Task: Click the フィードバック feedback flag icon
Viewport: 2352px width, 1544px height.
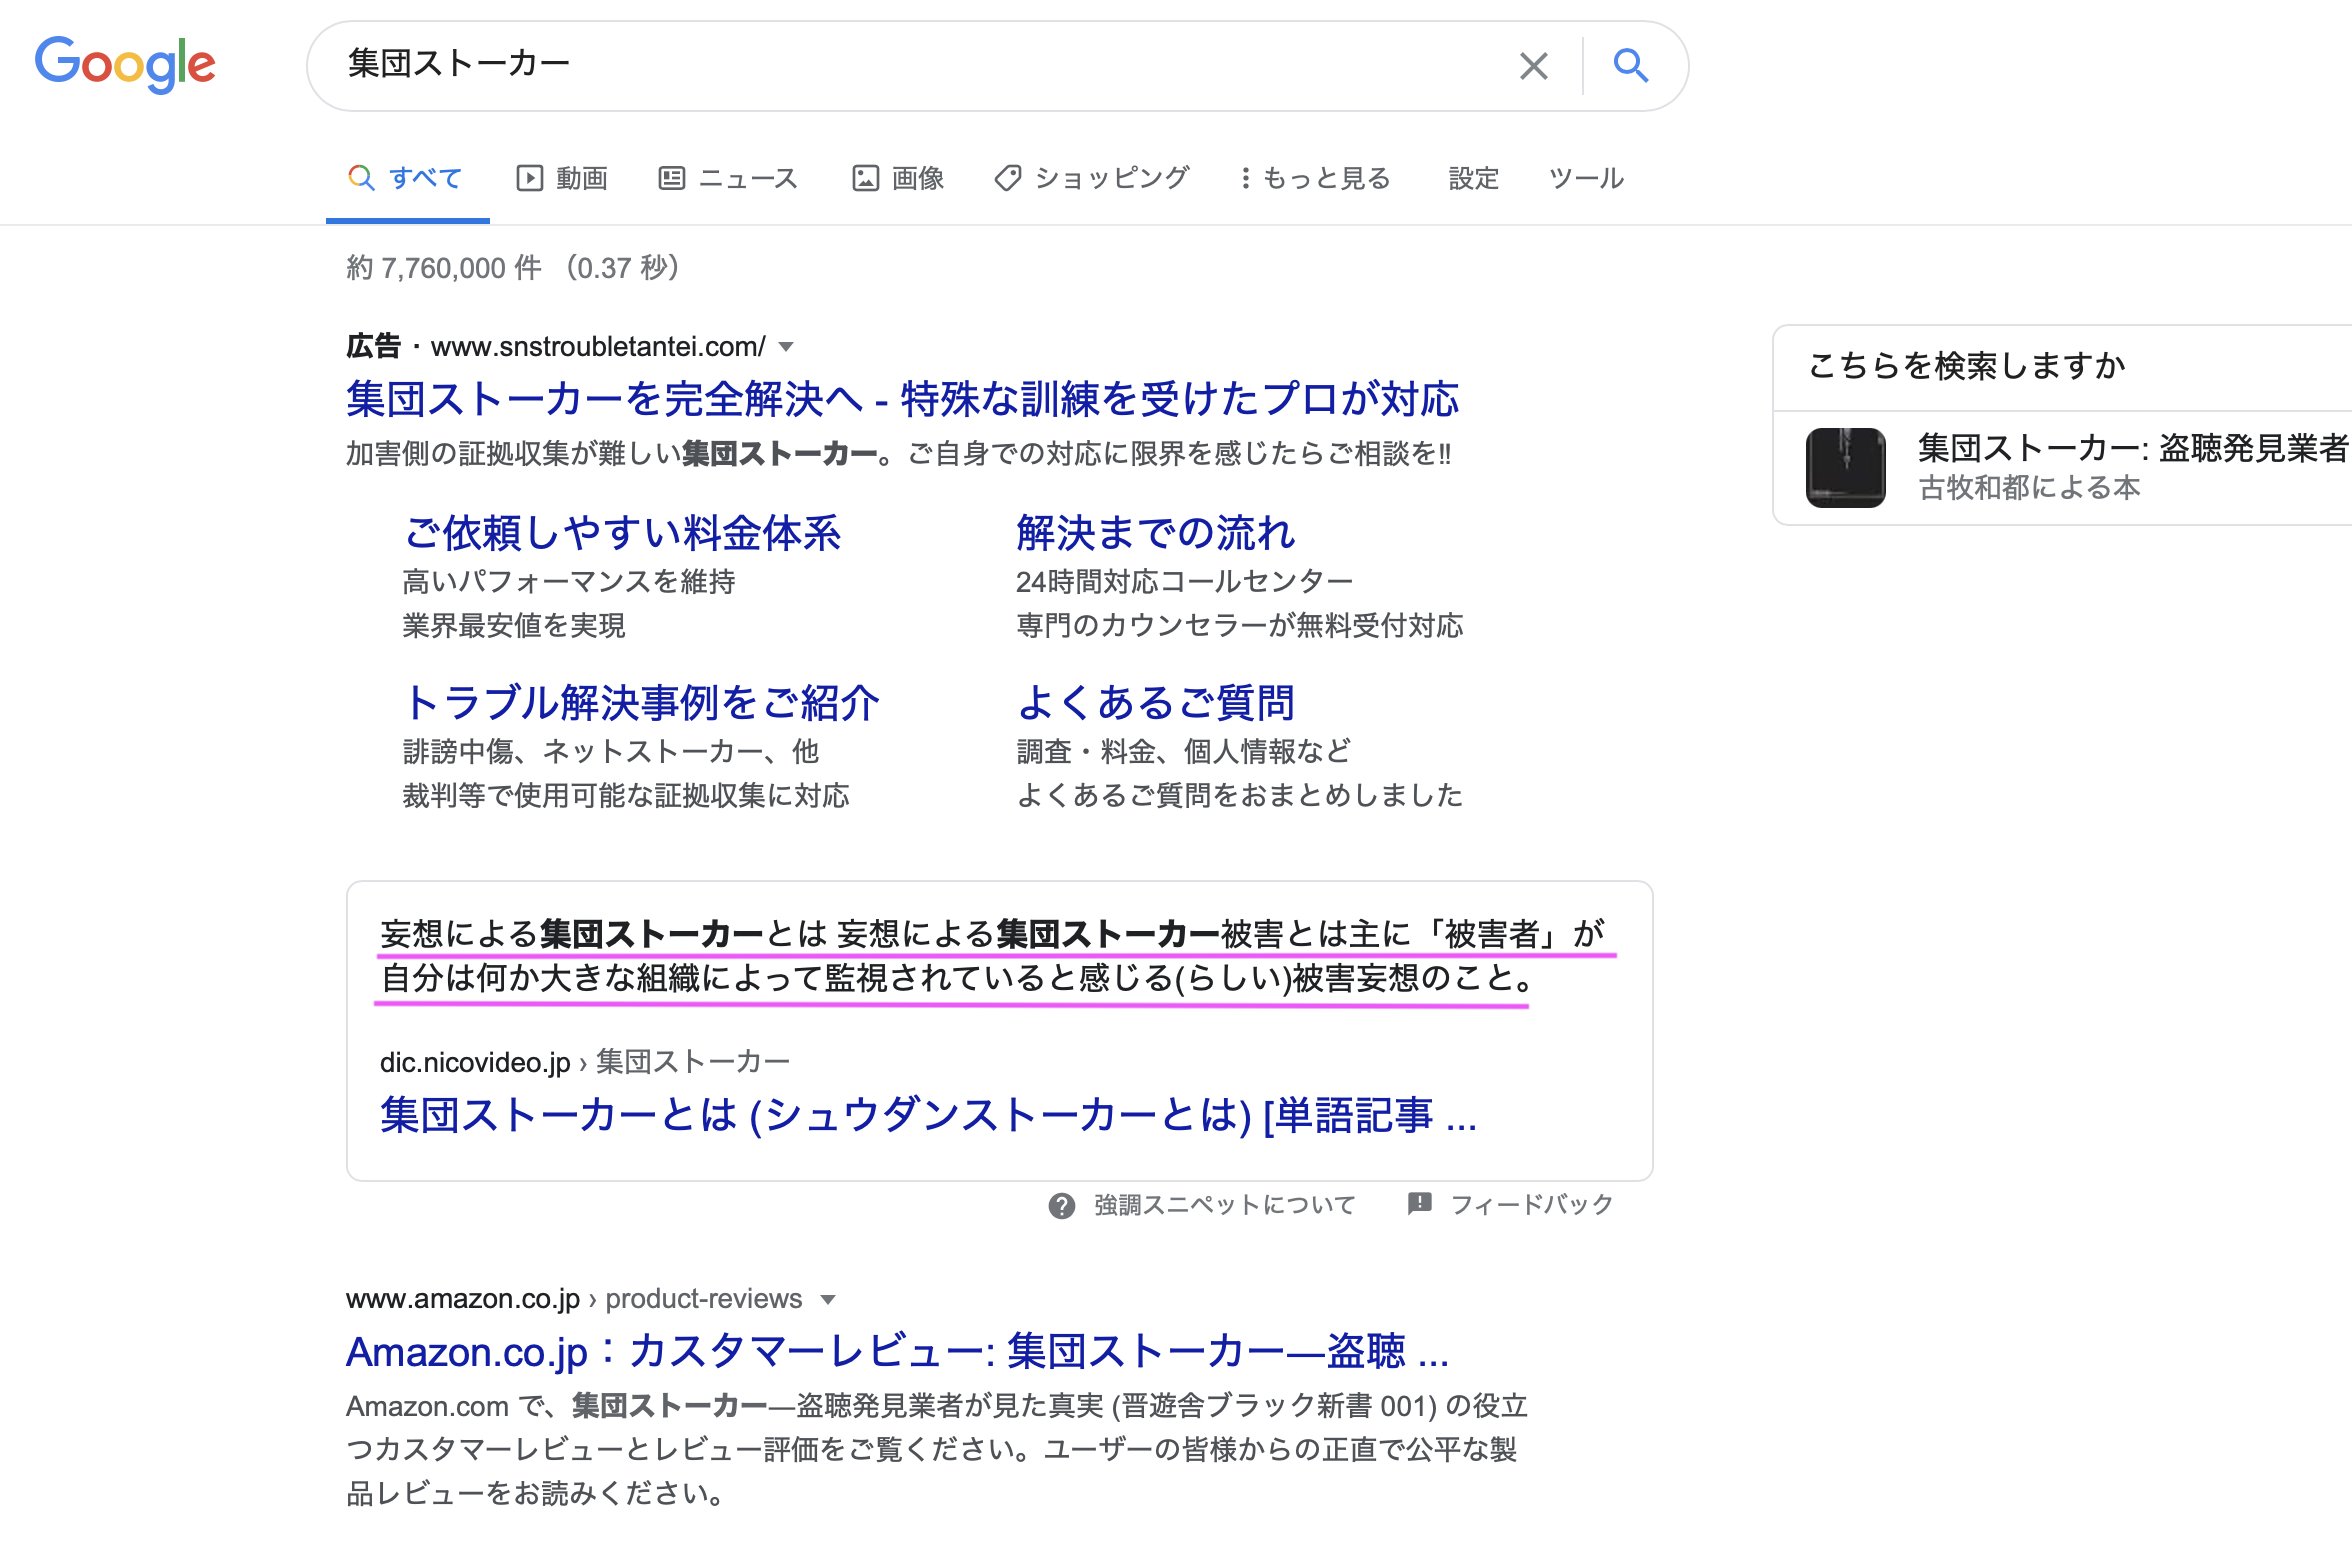Action: (x=1419, y=1203)
